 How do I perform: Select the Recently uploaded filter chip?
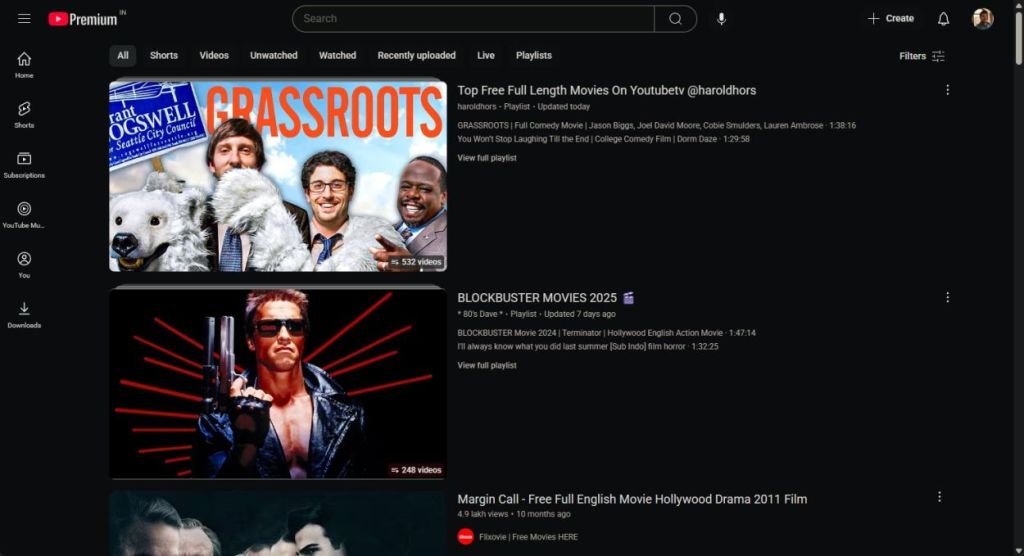417,56
